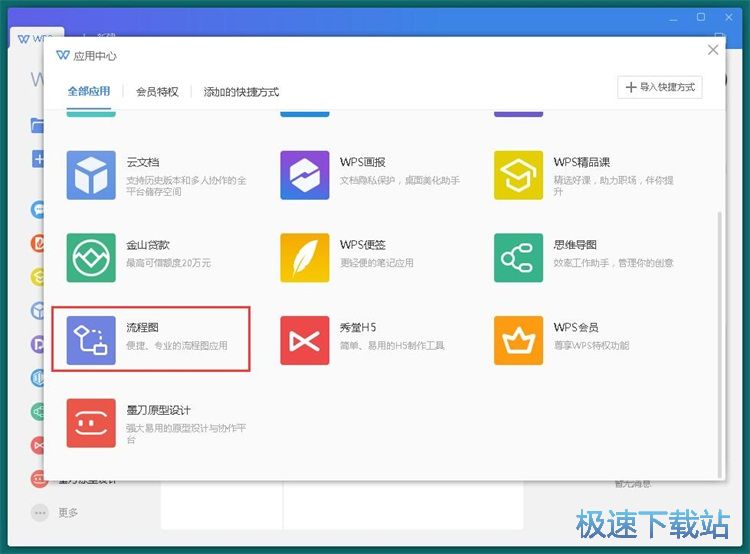
Task: Click the WPS会员 title text
Action: [576, 328]
